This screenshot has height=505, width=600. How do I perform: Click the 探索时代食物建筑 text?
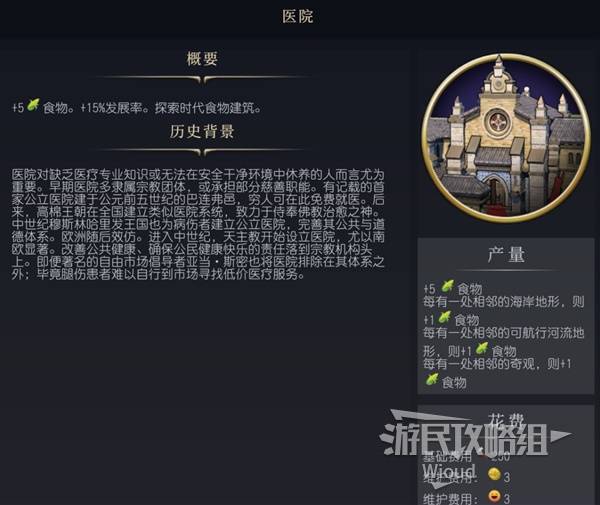pos(204,108)
